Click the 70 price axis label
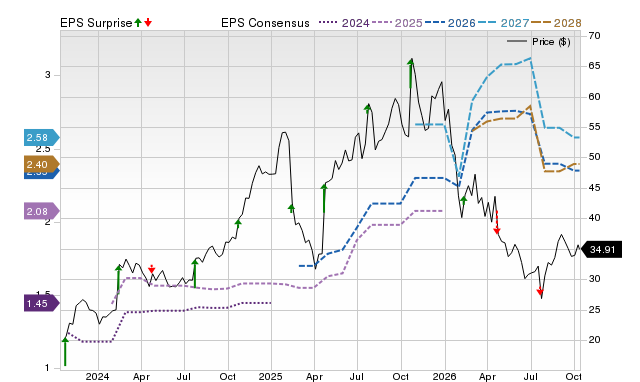This screenshot has width=640, height=382. (594, 36)
